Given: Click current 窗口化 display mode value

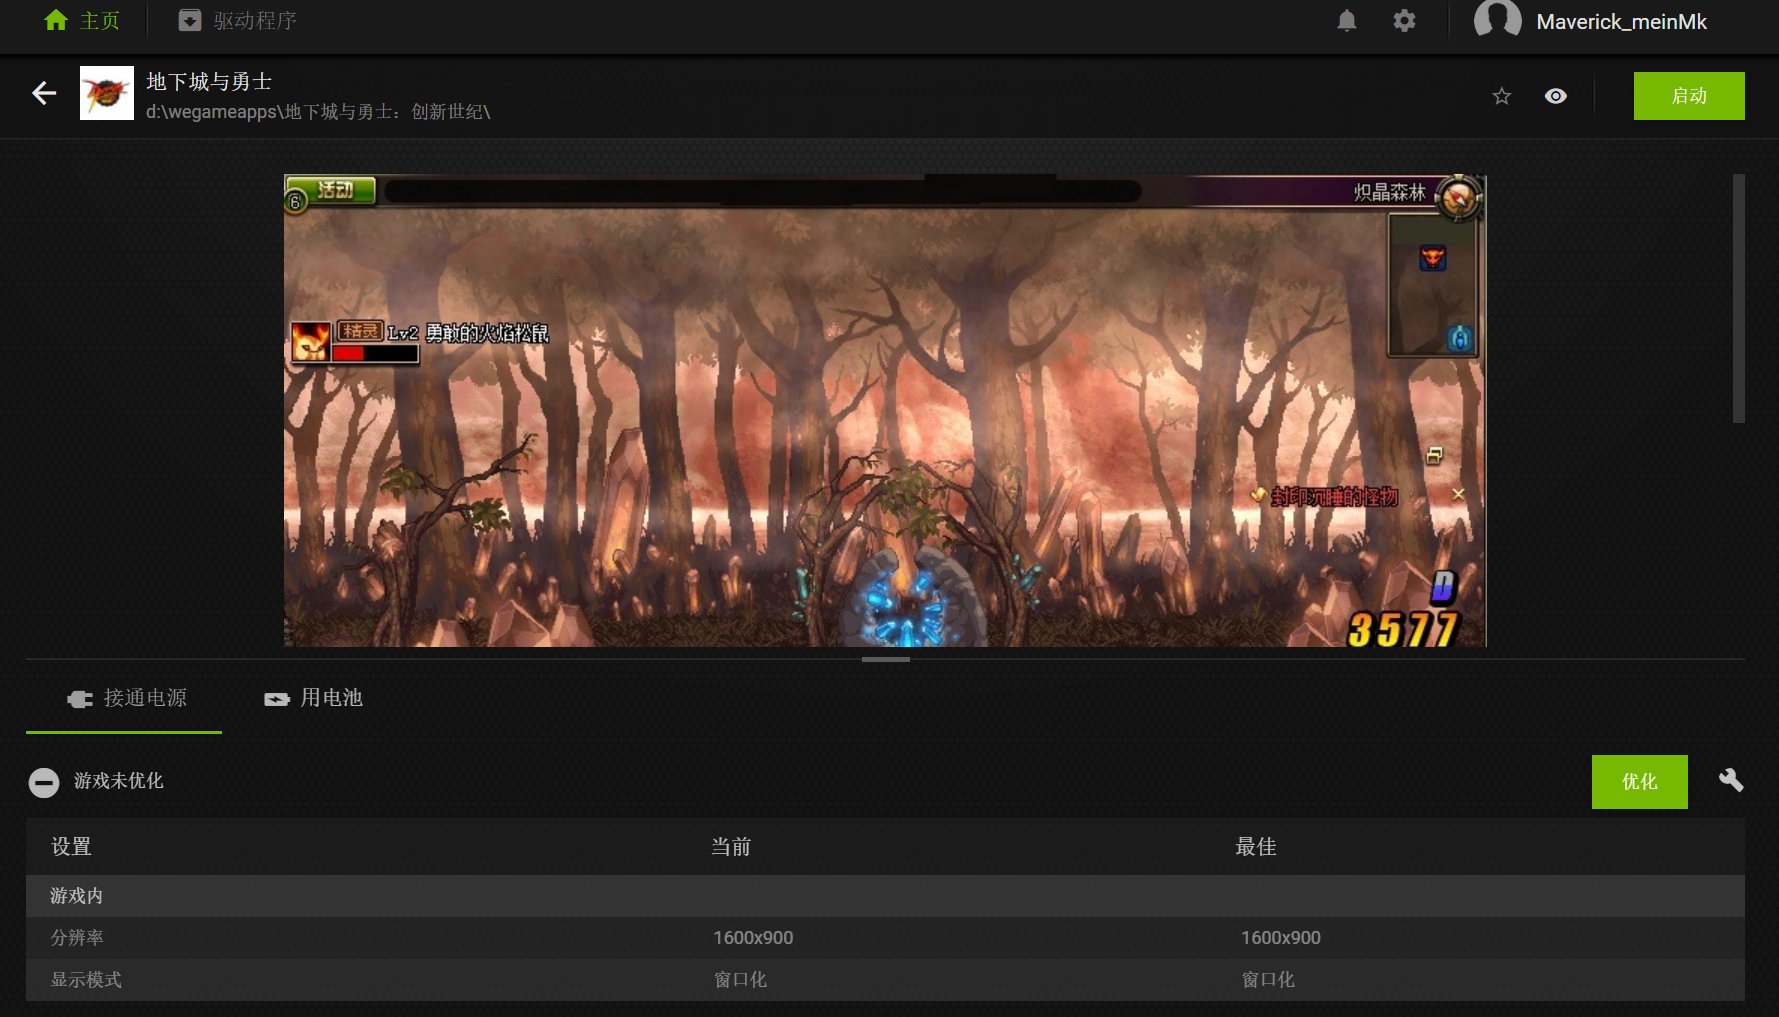Looking at the screenshot, I should 740,980.
